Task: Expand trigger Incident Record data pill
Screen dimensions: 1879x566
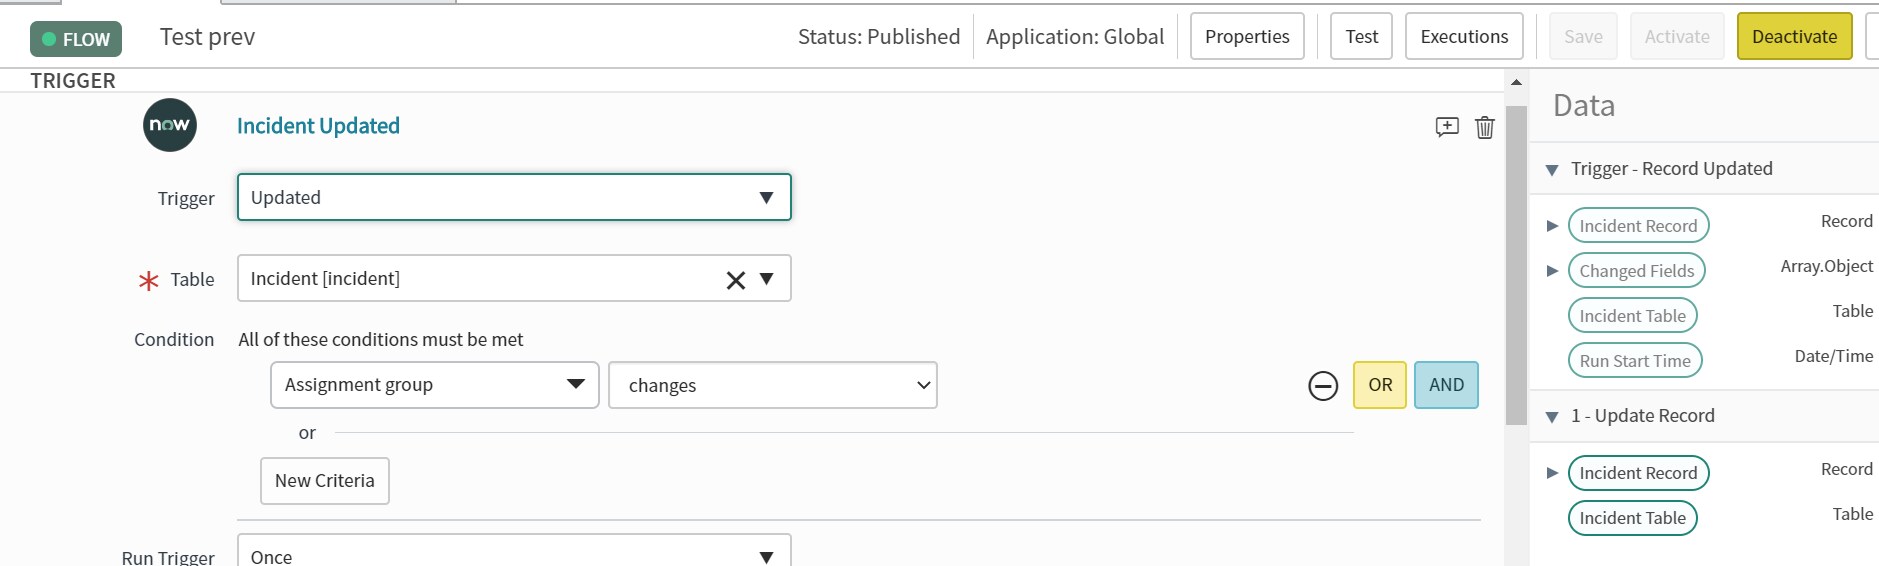Action: pos(1552,226)
